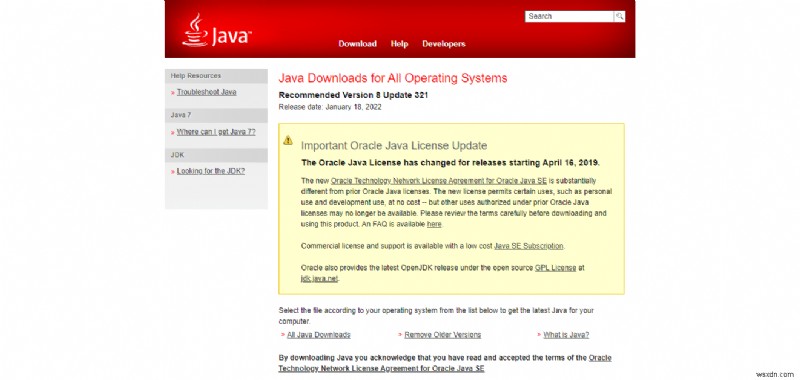Visit the jdk.java.net link
Screen dimensions: 800x380
point(319,278)
